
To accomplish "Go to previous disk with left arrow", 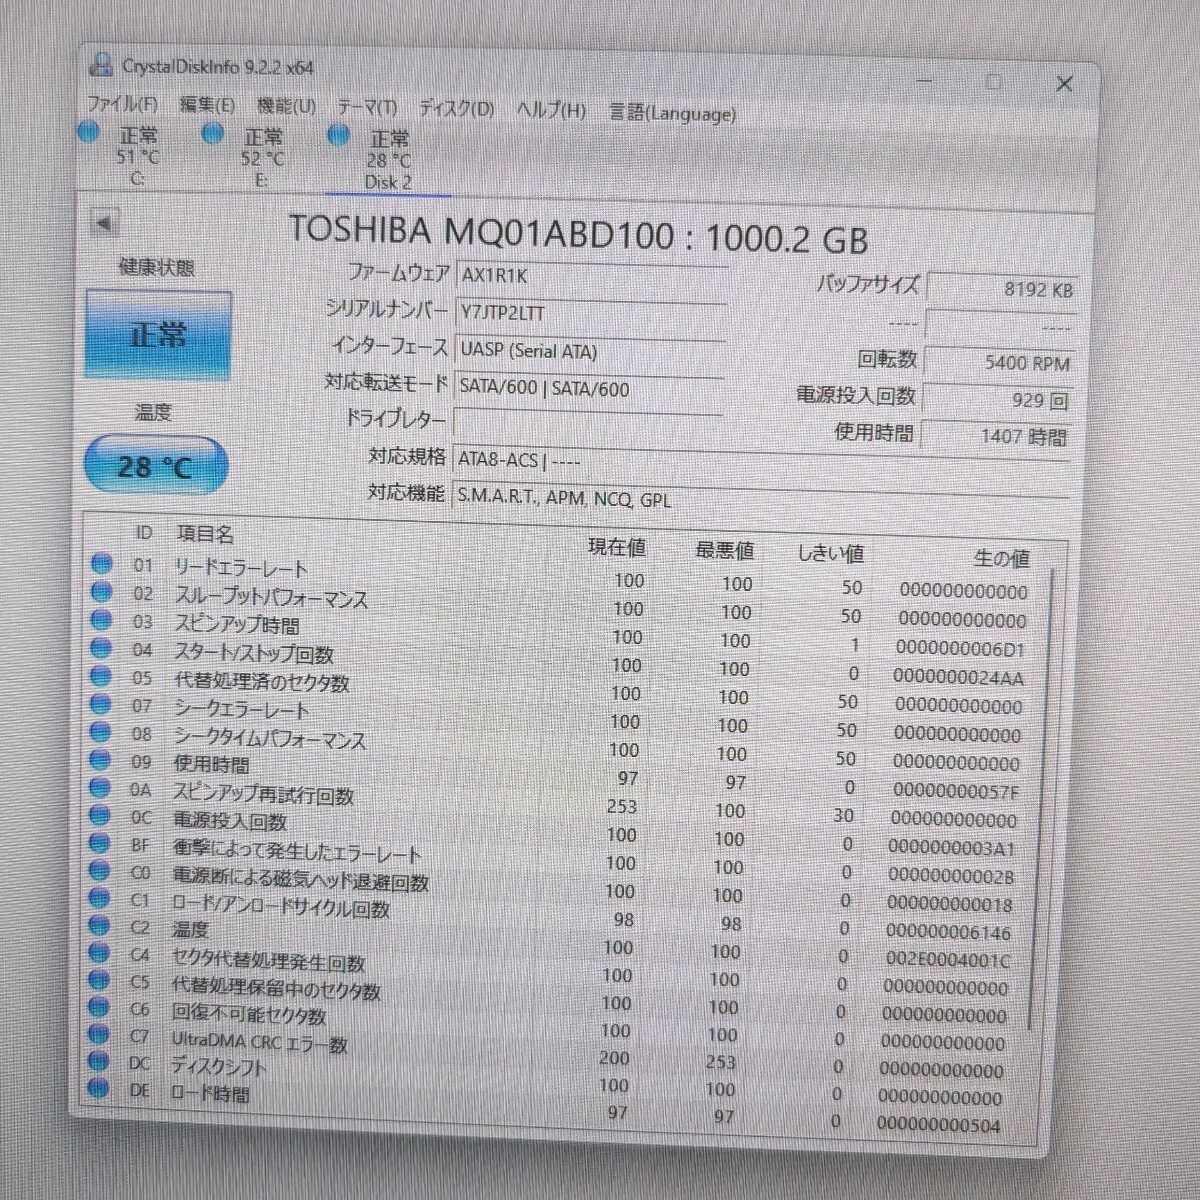I will tap(104, 222).
